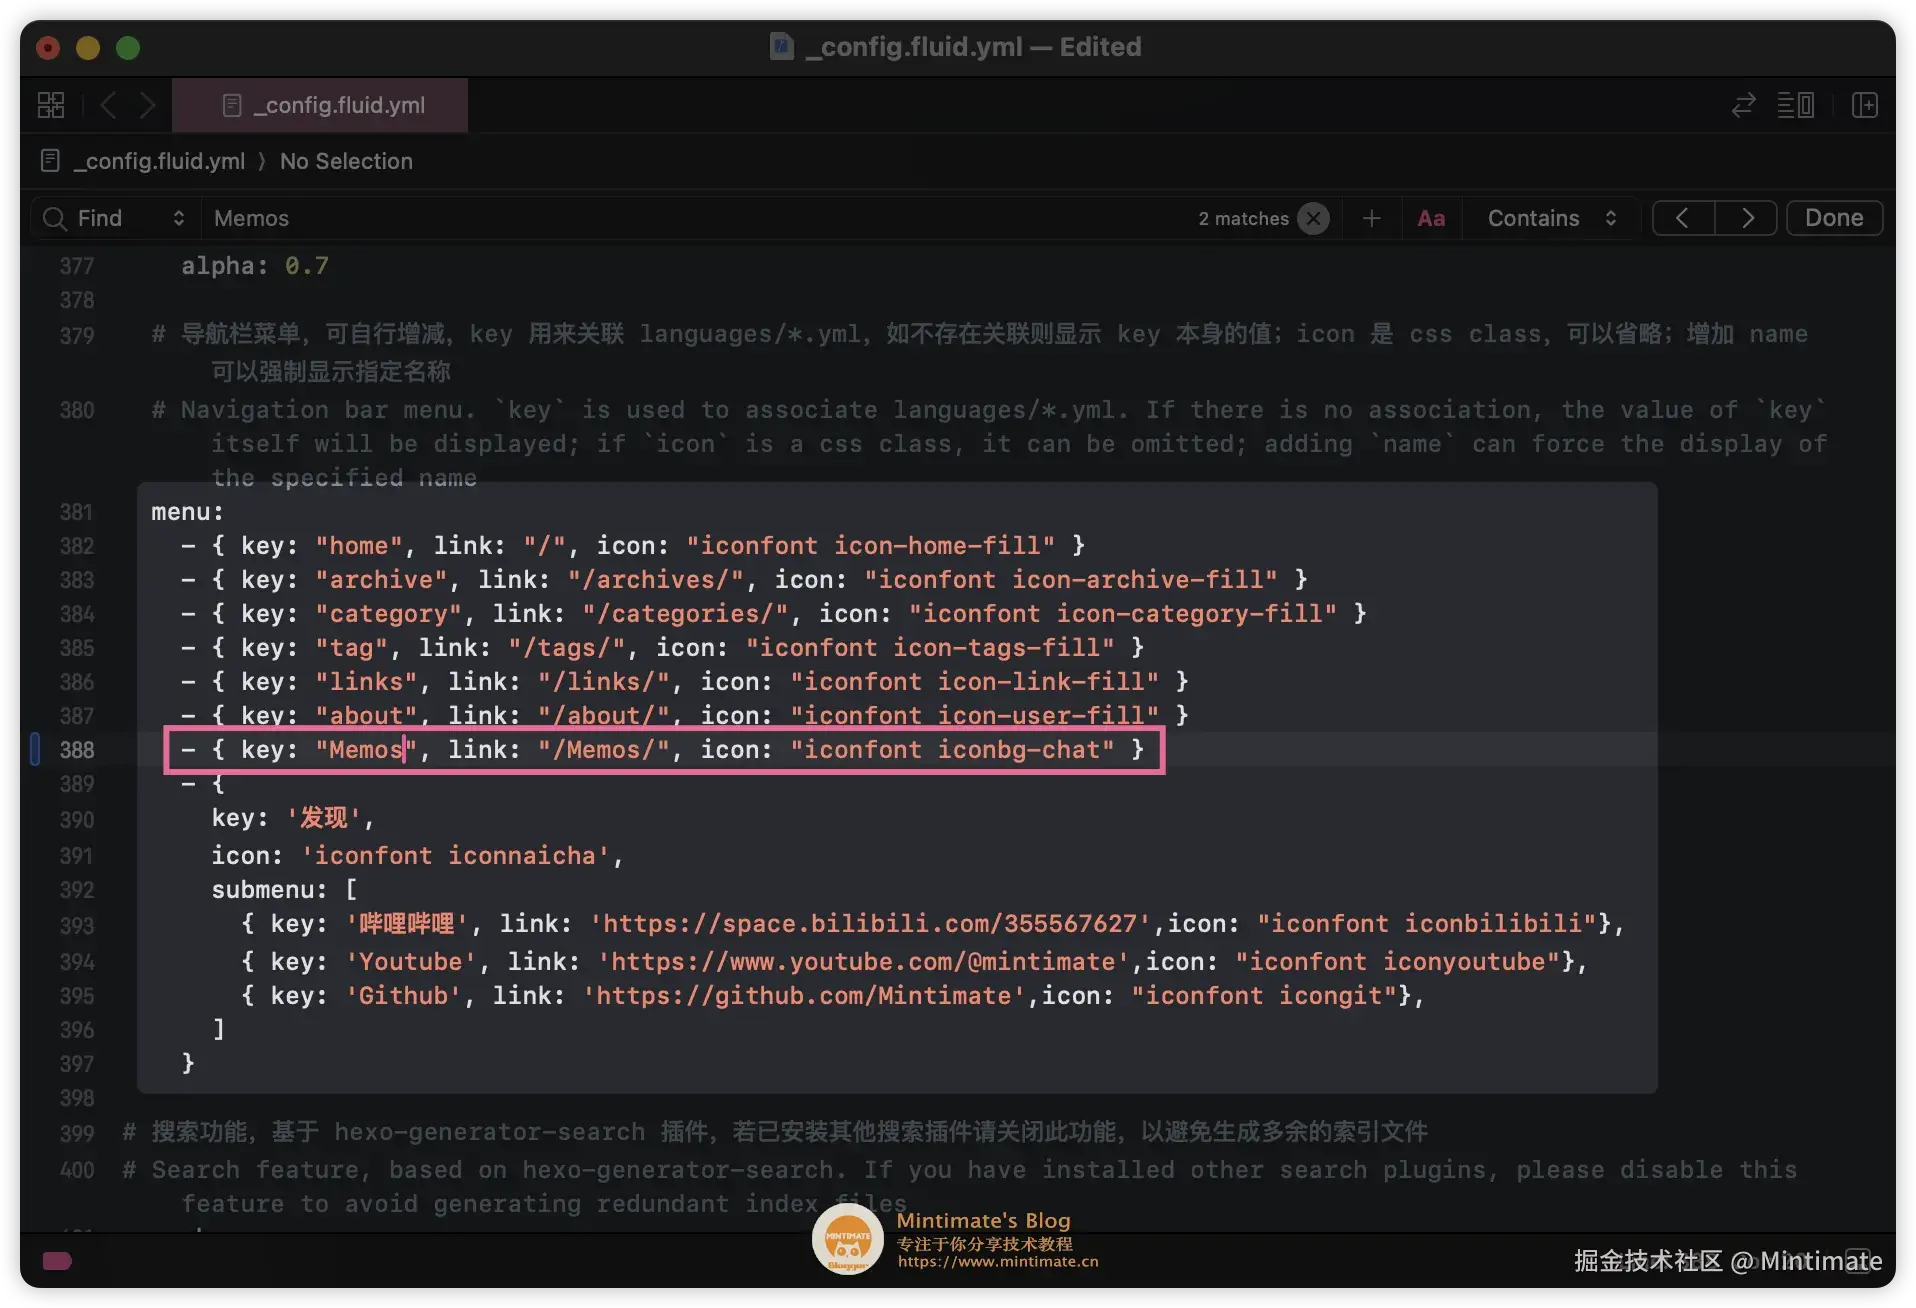This screenshot has width=1916, height=1308.
Task: Open the related items grid menu
Action: 51,105
